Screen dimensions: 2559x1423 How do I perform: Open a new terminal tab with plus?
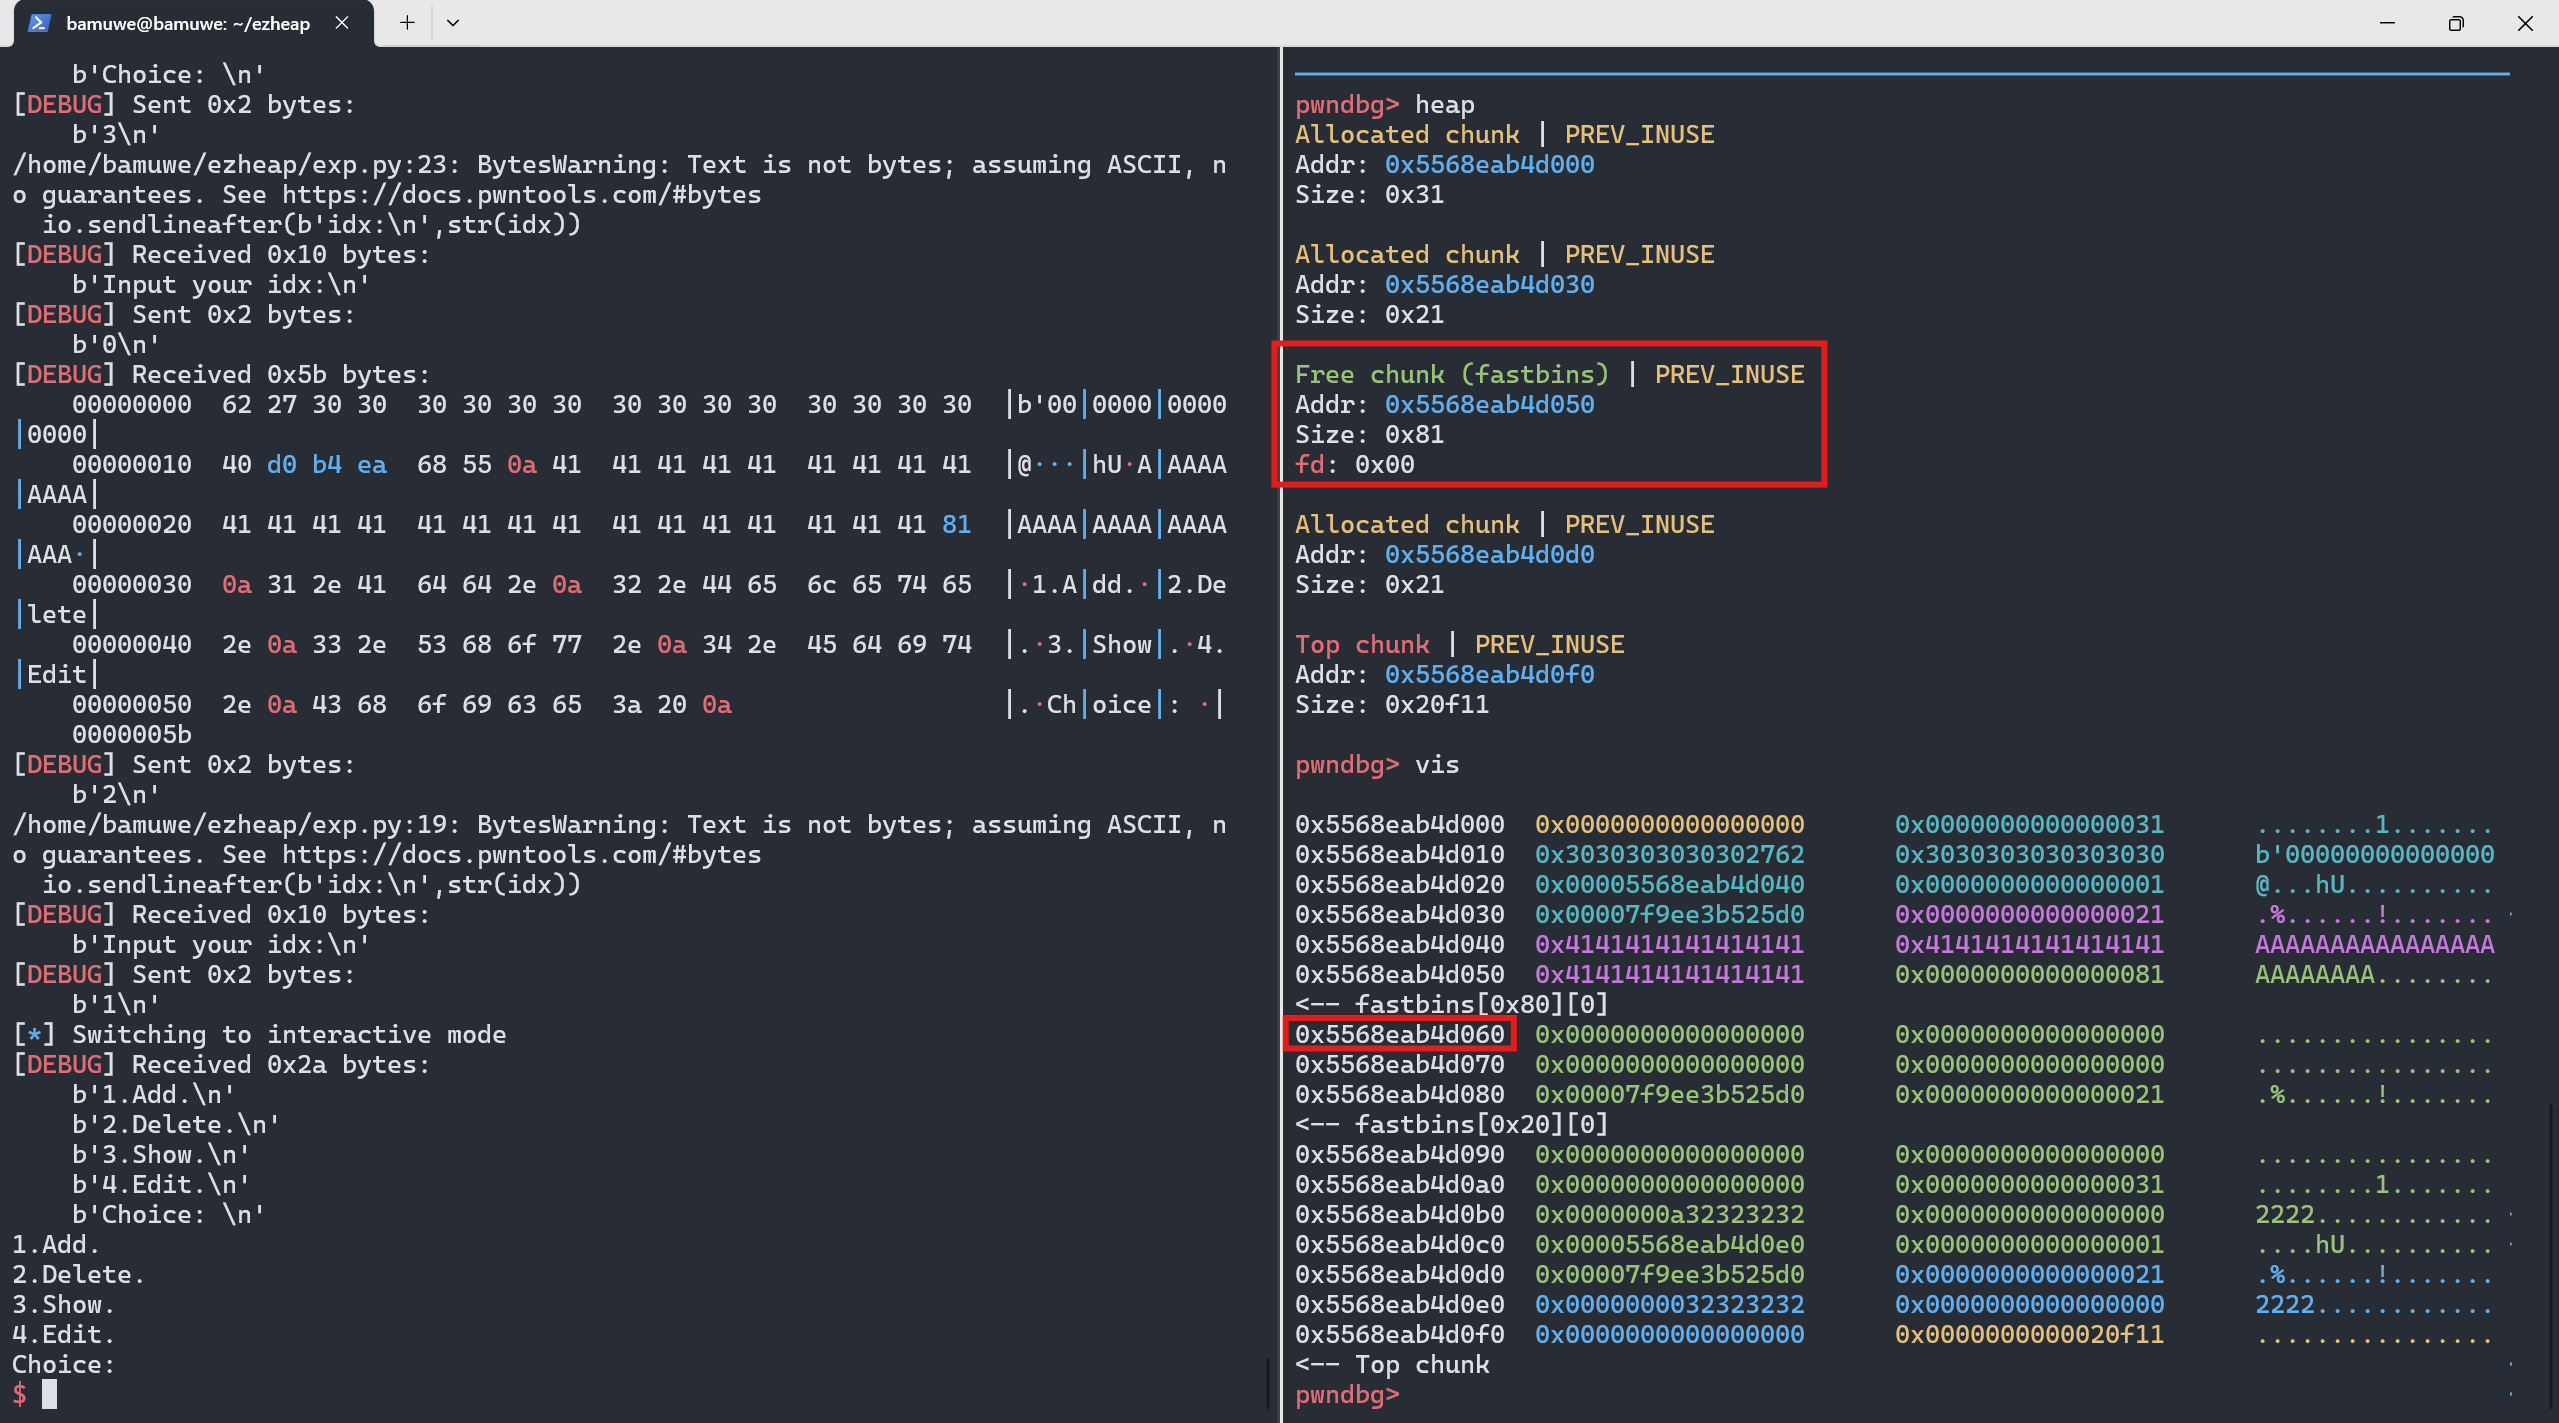(407, 23)
